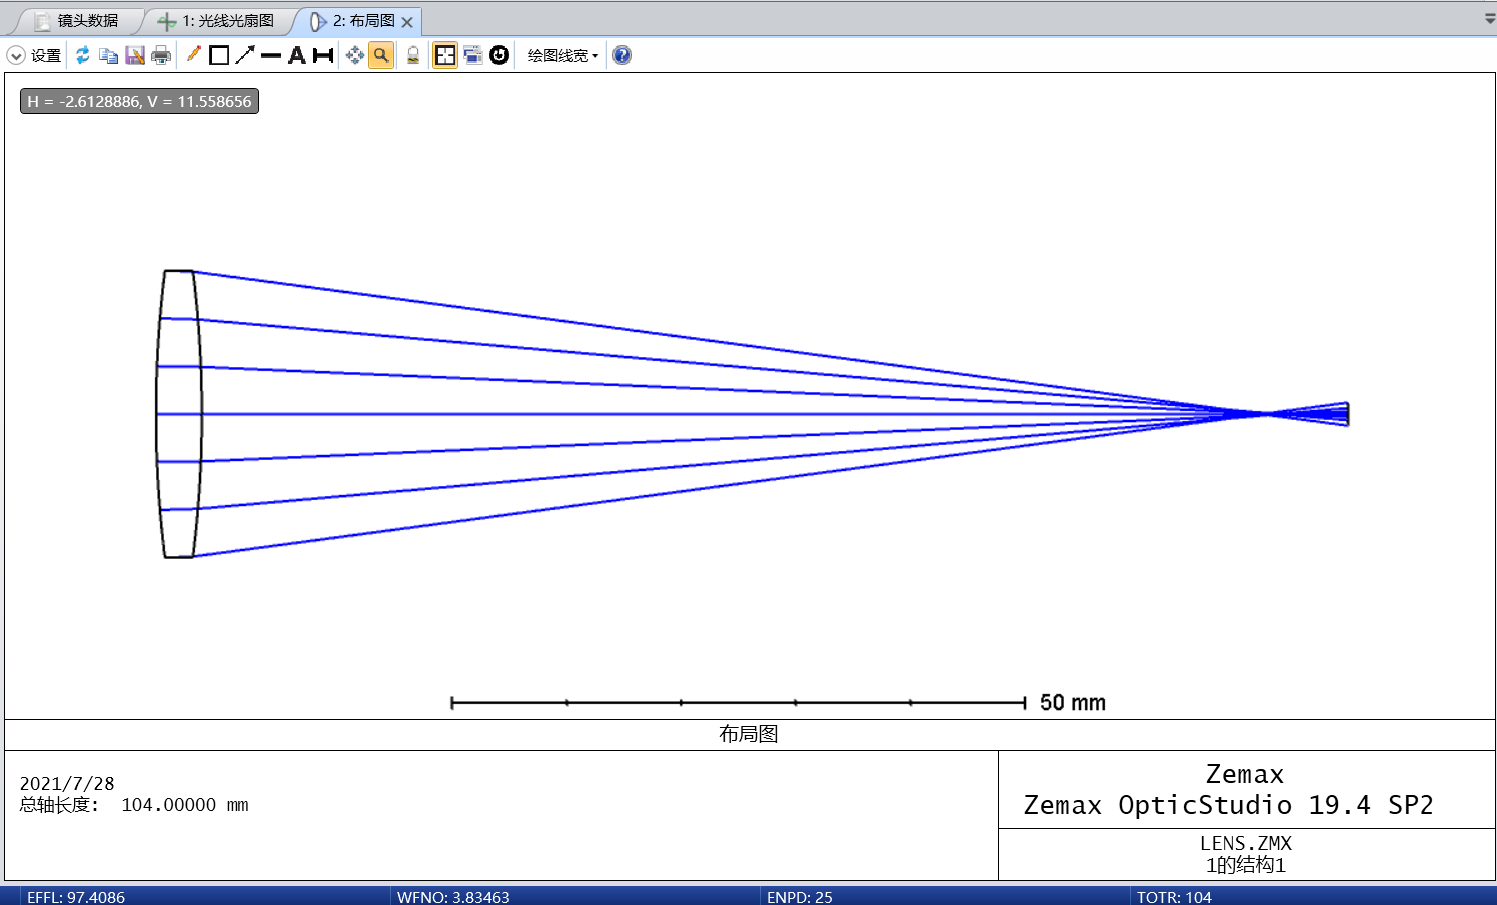Screen dimensions: 1497x905
Task: Click WFNO: 3.83463 in status bar
Action: 453,897
